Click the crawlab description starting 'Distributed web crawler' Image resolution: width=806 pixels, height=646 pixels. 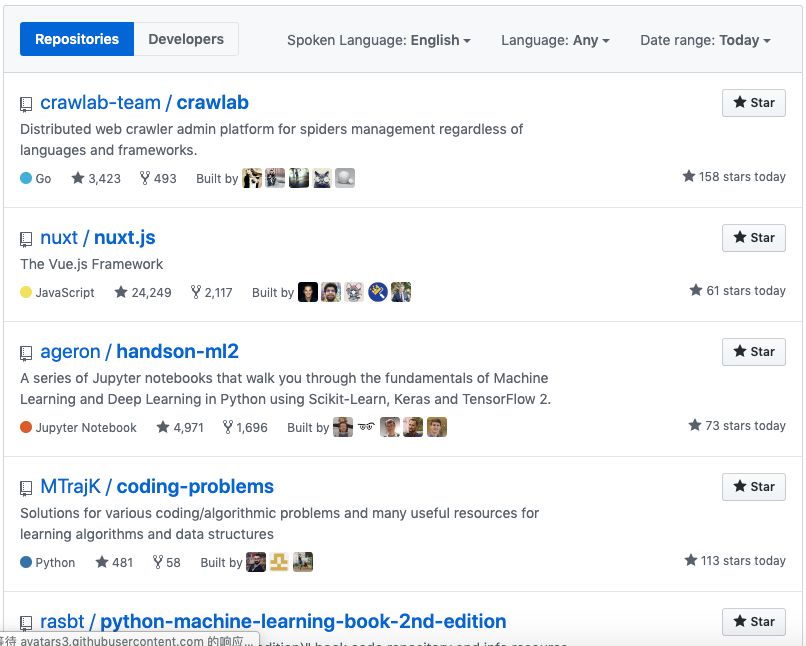(x=271, y=140)
